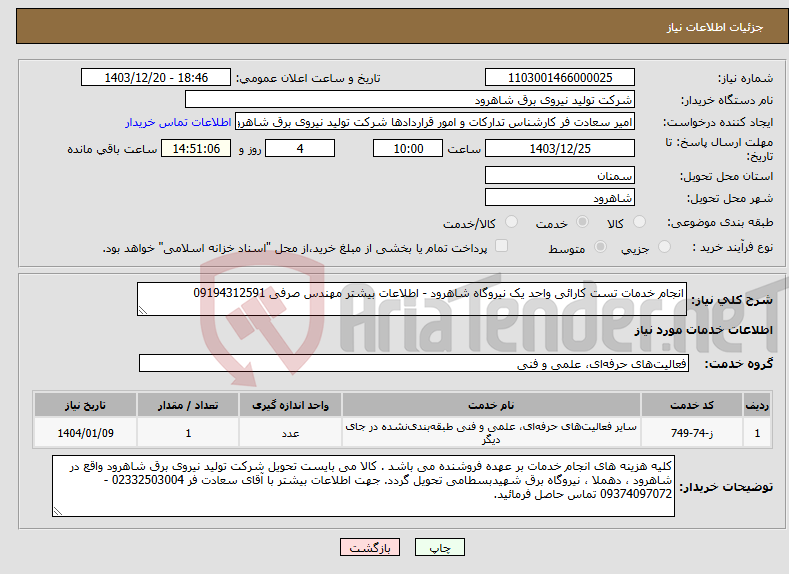The height and width of the screenshot is (574, 789).
Task: Click the resize handle of buyer notes textarea
Action: (x=58, y=512)
